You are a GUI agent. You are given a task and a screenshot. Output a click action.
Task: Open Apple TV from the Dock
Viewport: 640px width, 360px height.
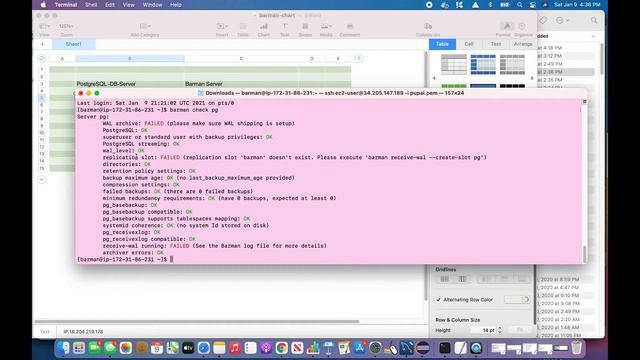pyautogui.click(x=188, y=348)
